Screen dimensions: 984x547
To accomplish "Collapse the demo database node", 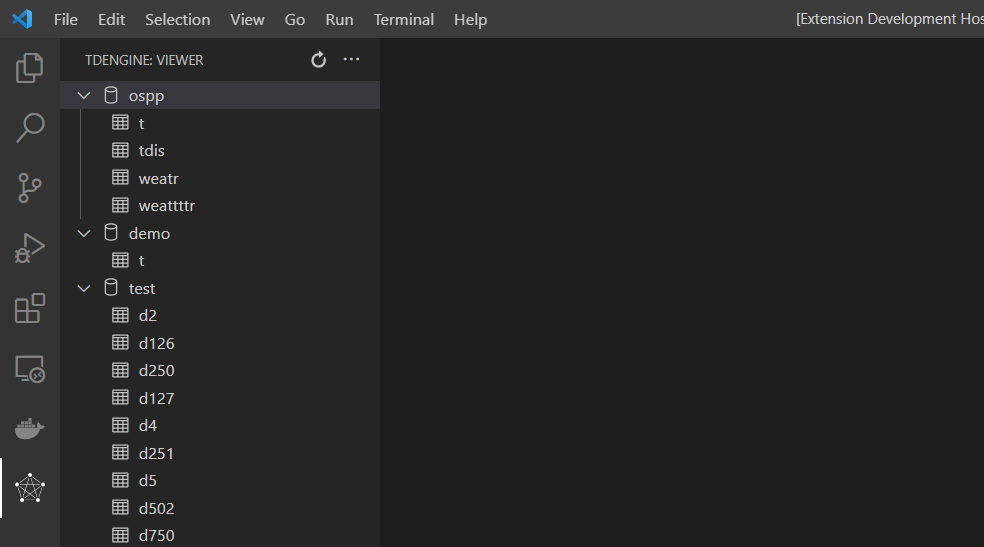I will [x=84, y=233].
